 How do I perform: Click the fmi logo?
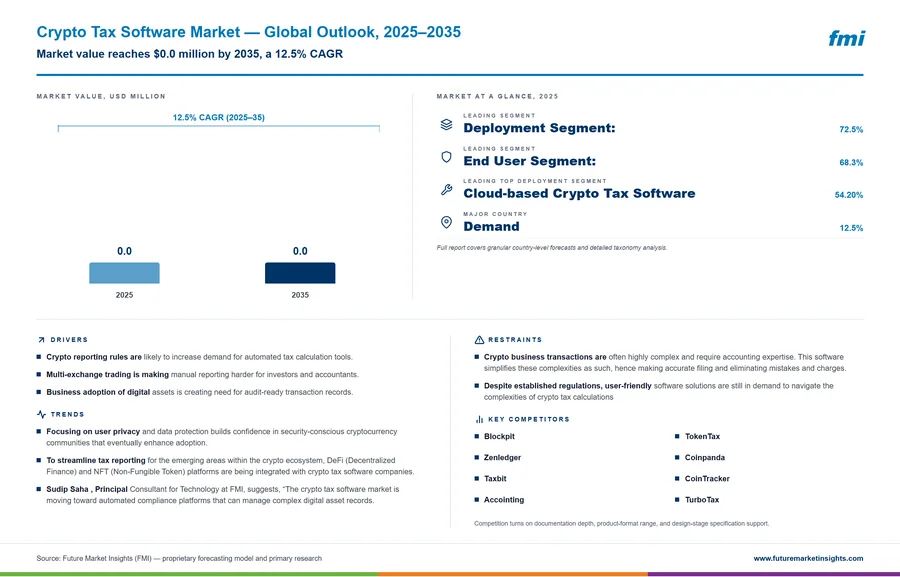pyautogui.click(x=846, y=38)
